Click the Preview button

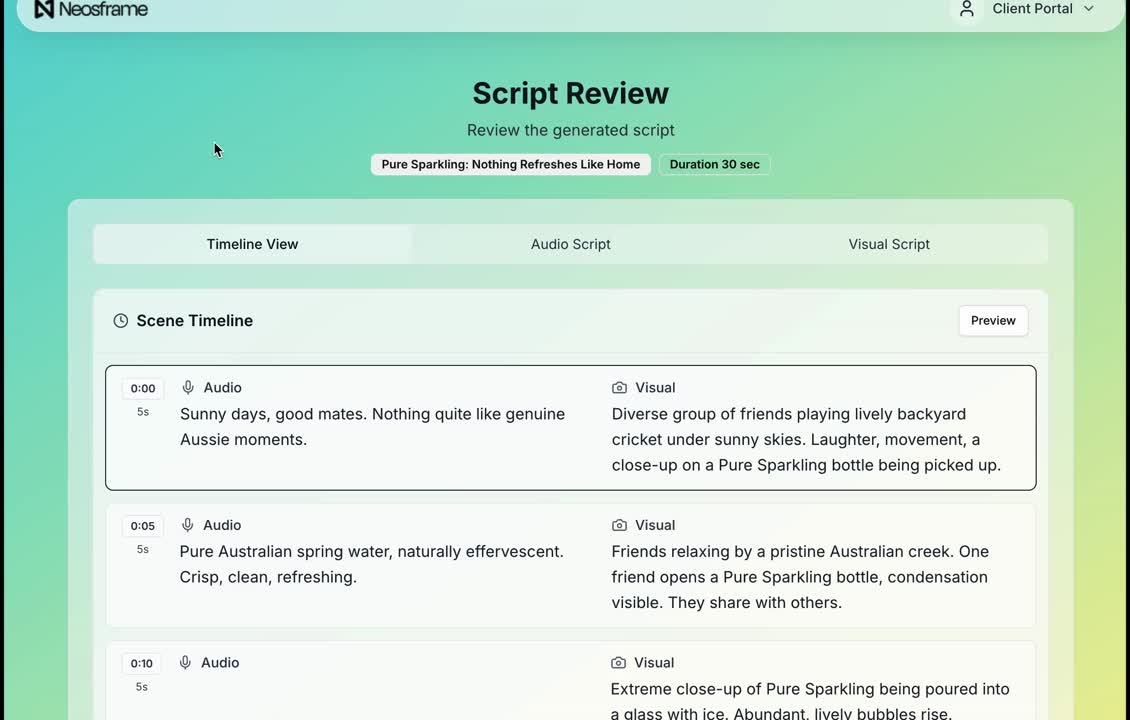point(993,321)
